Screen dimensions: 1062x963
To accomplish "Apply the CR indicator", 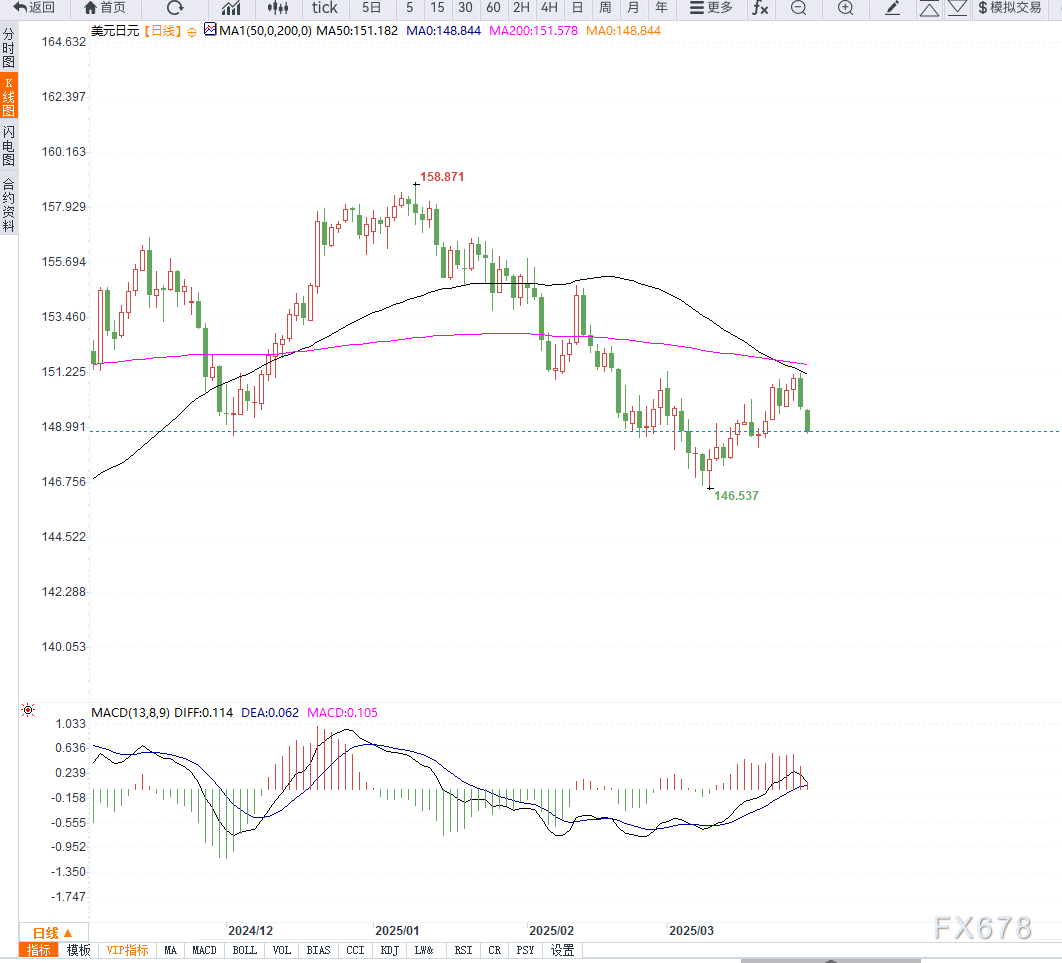I will (494, 950).
